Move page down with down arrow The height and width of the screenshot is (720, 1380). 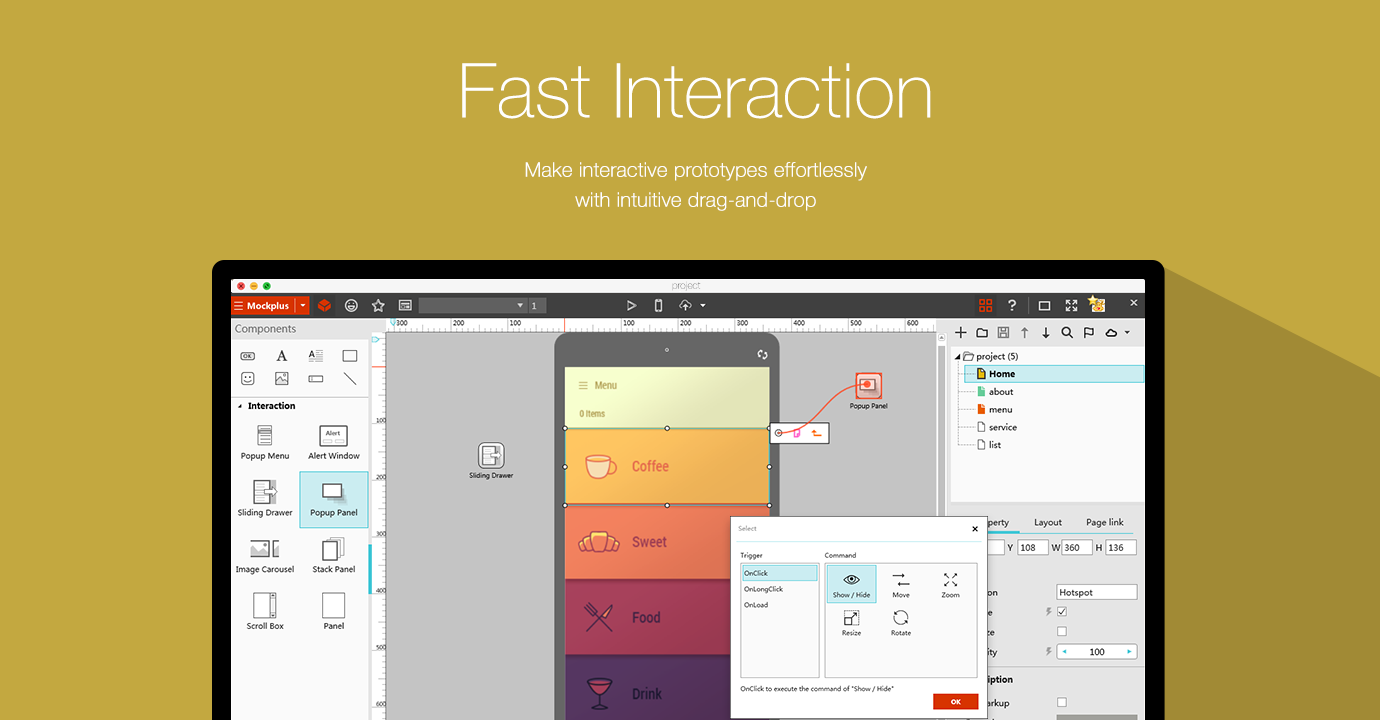(x=1046, y=333)
